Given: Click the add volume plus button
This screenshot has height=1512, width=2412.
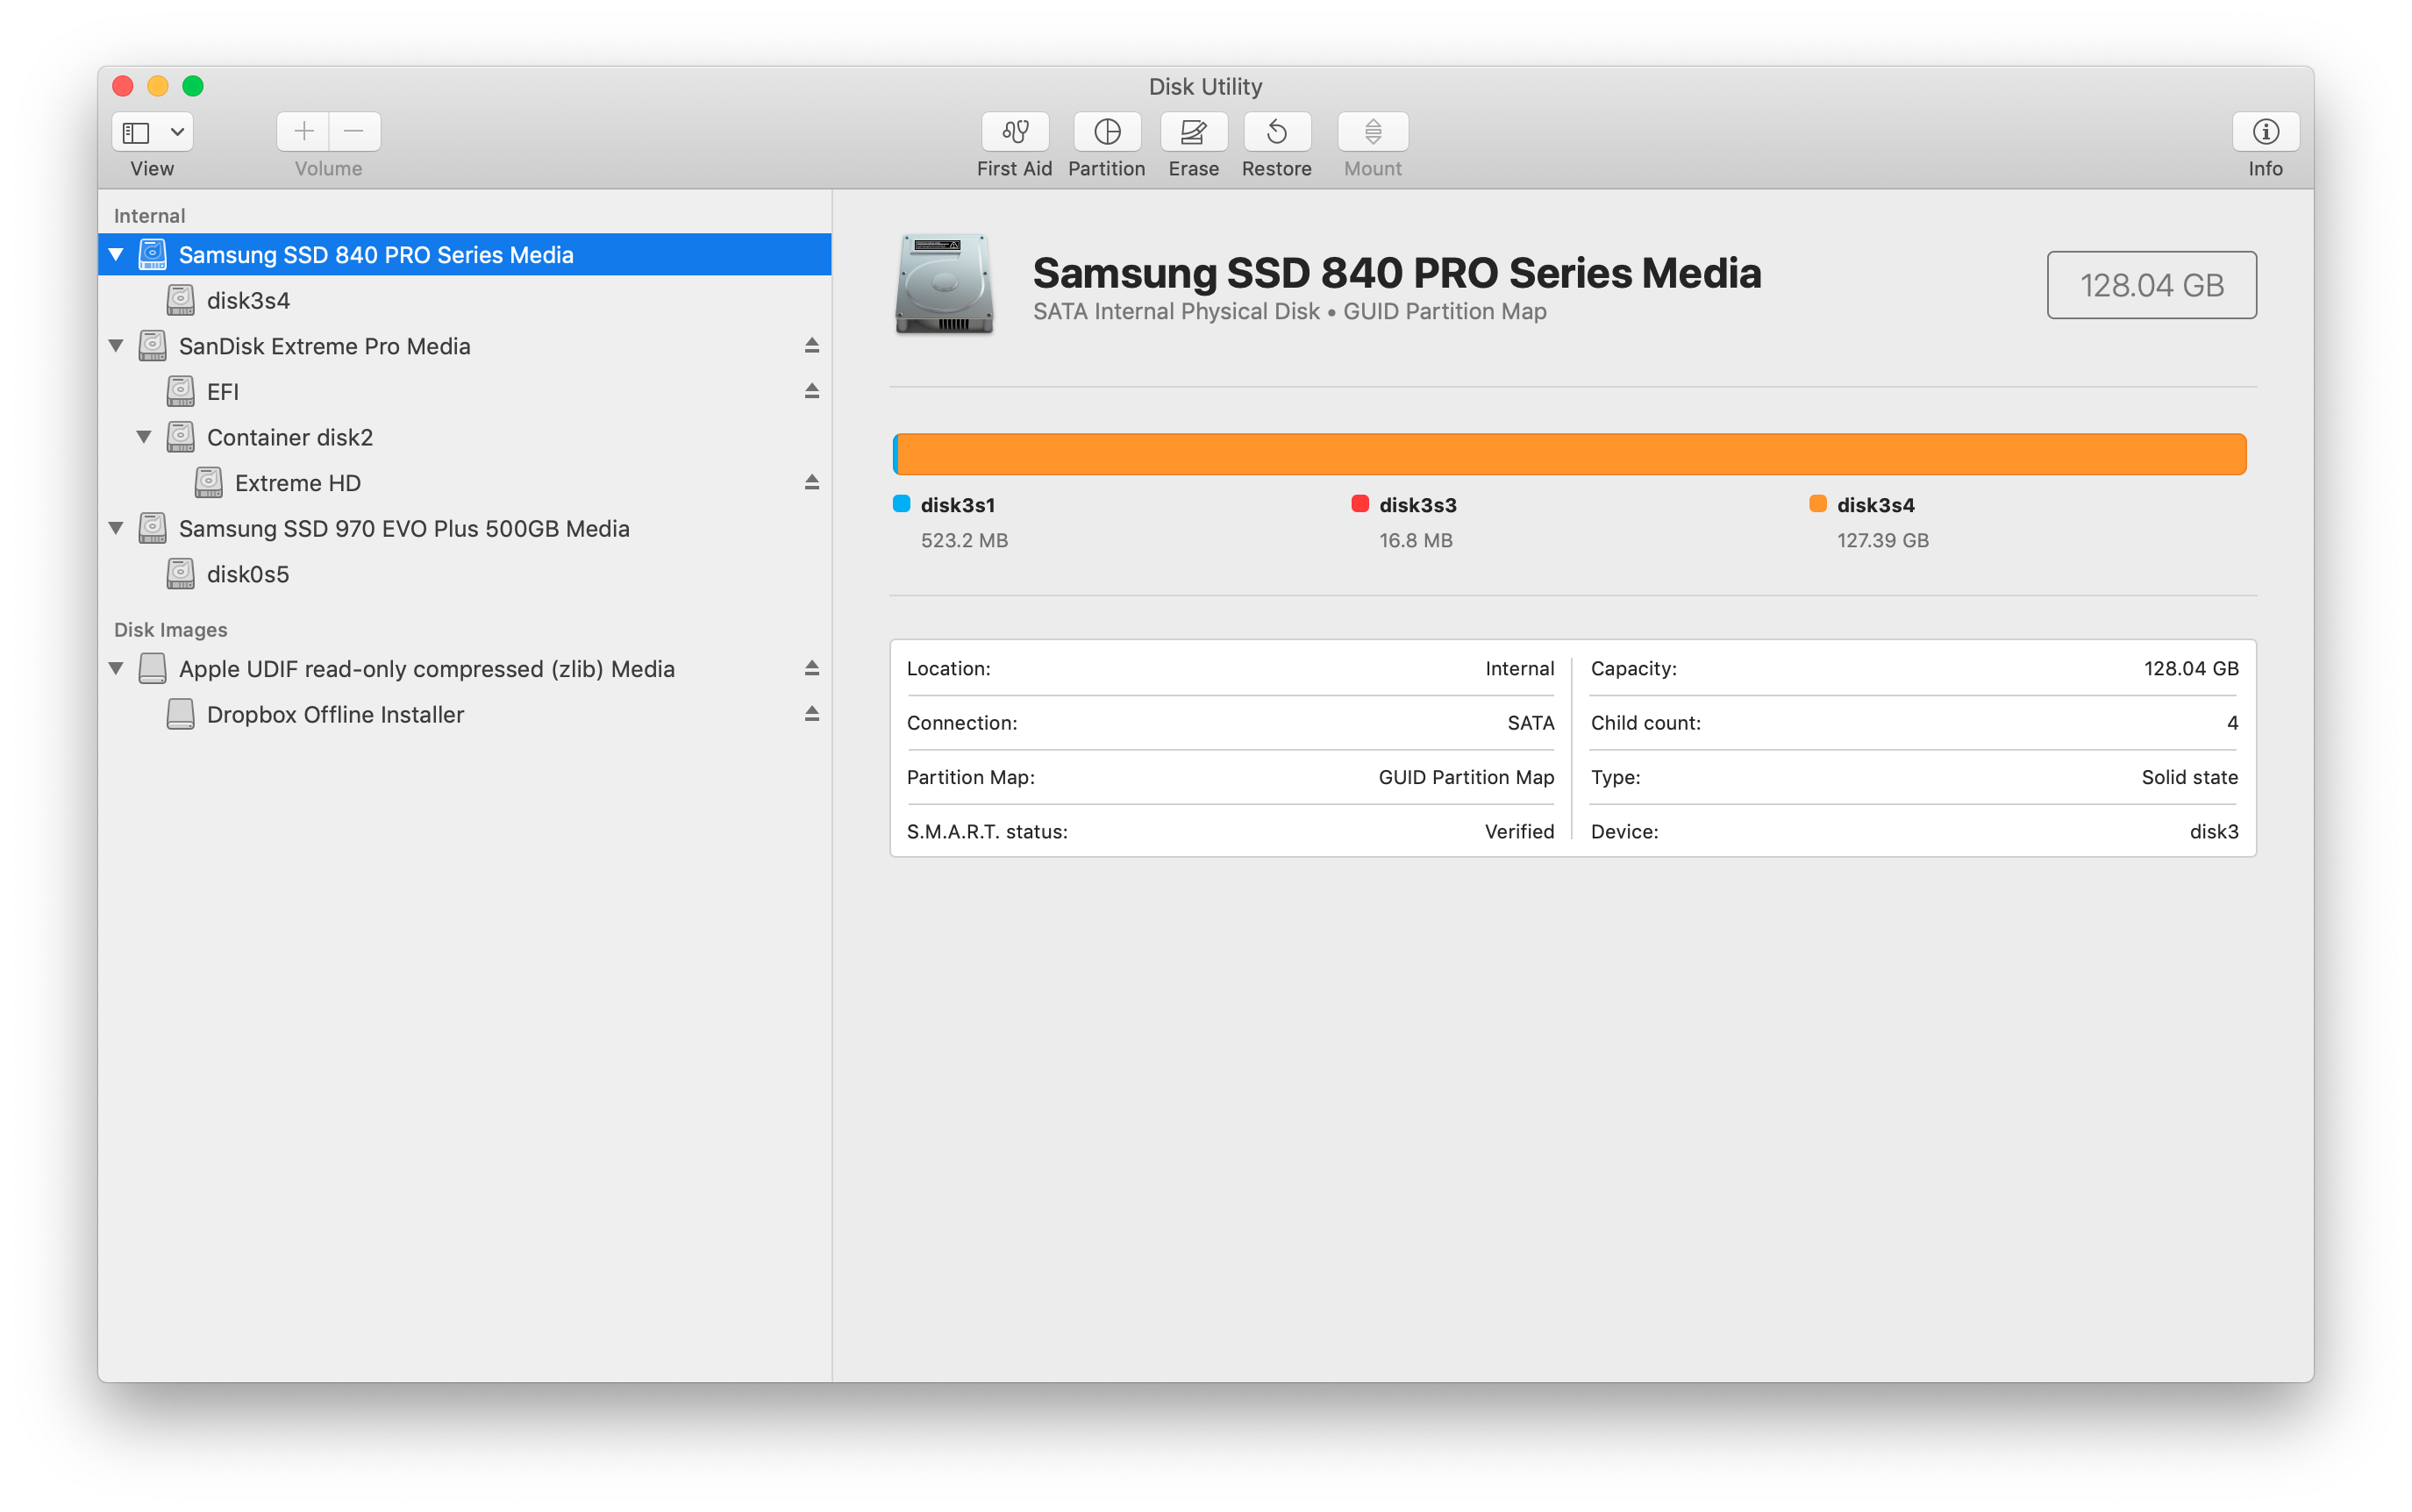Looking at the screenshot, I should (x=303, y=132).
